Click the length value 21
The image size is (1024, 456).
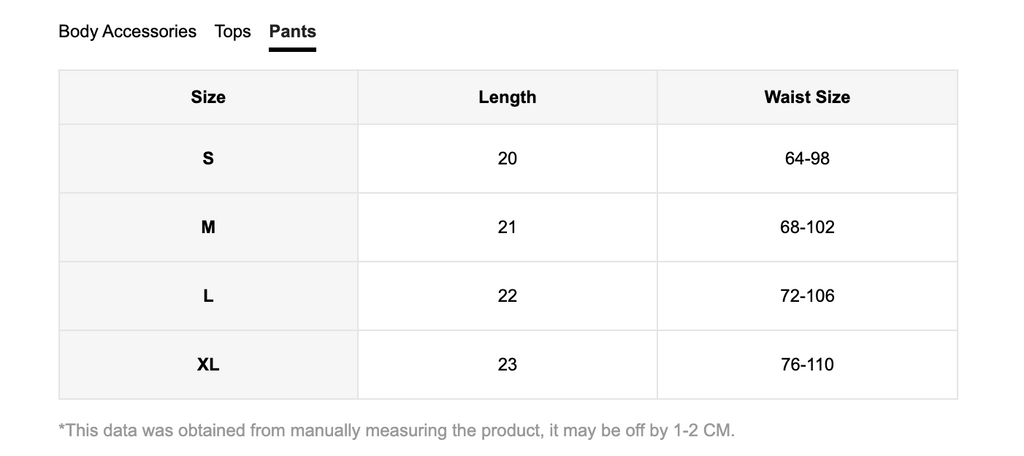507,227
